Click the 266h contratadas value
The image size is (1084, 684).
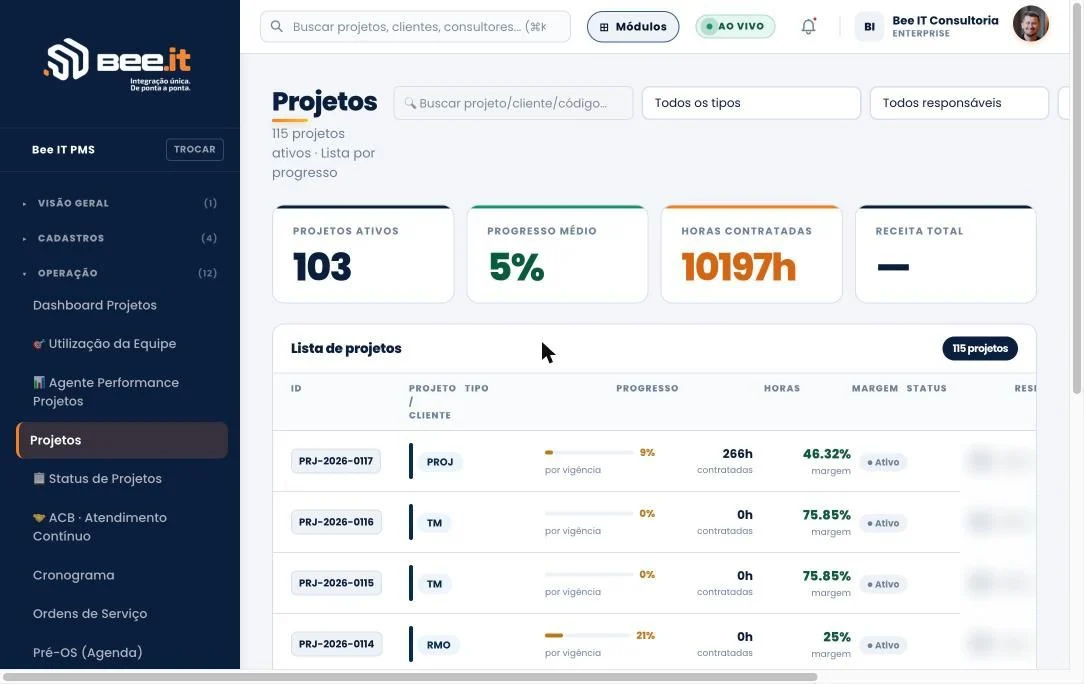(x=737, y=454)
